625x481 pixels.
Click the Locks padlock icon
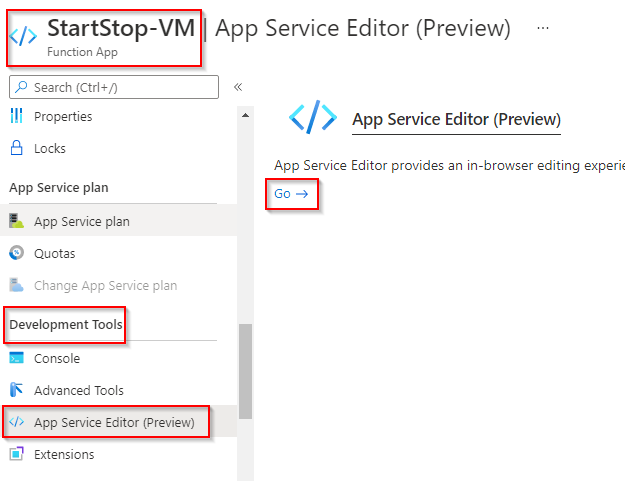coord(16,148)
